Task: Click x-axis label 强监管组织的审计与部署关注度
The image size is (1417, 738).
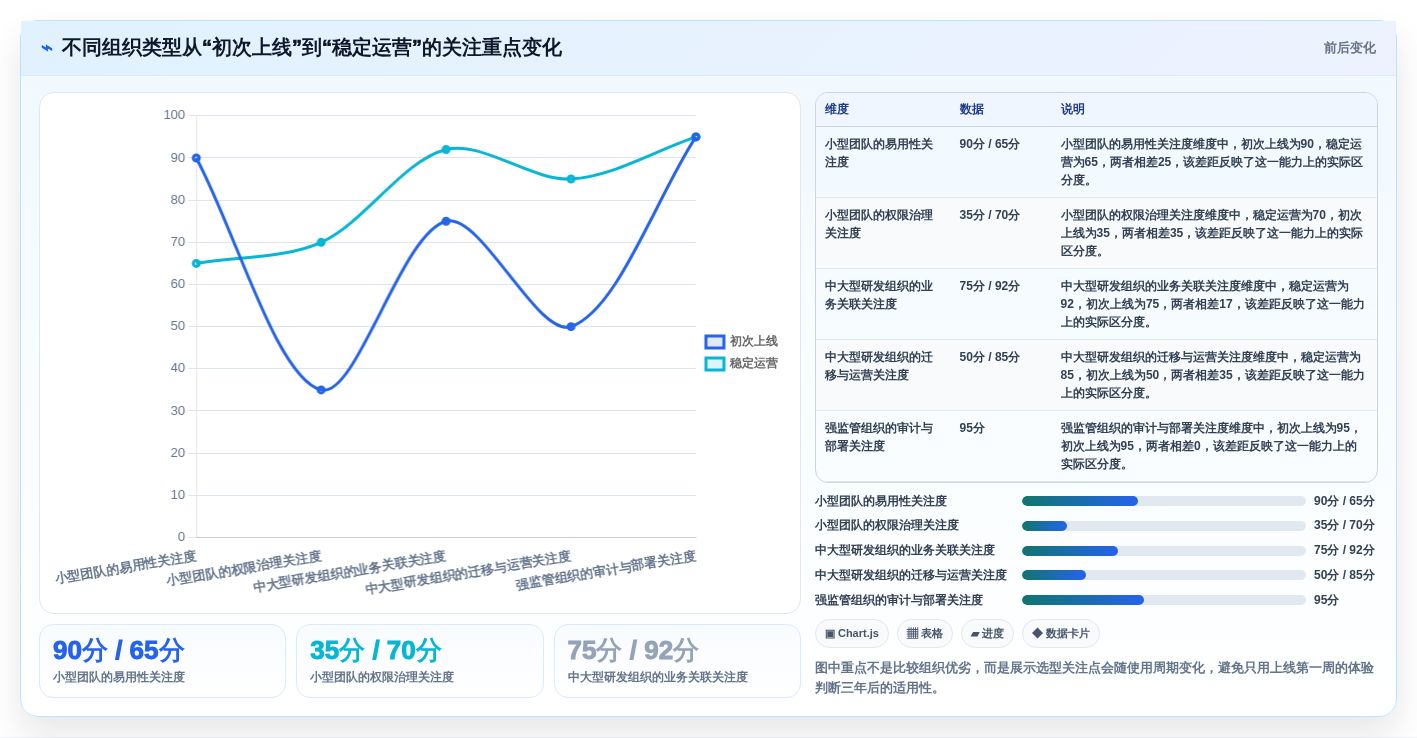Action: [x=606, y=571]
